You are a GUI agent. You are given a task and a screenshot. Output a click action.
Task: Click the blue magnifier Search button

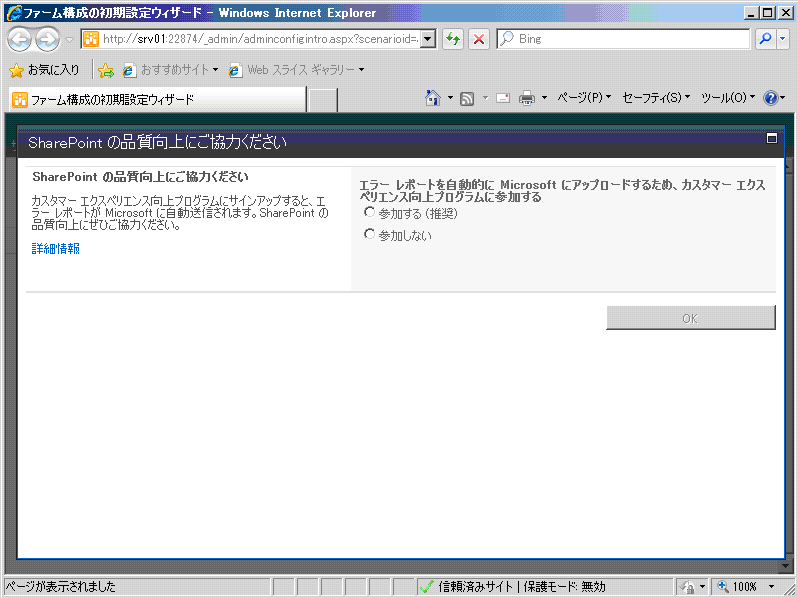(765, 39)
